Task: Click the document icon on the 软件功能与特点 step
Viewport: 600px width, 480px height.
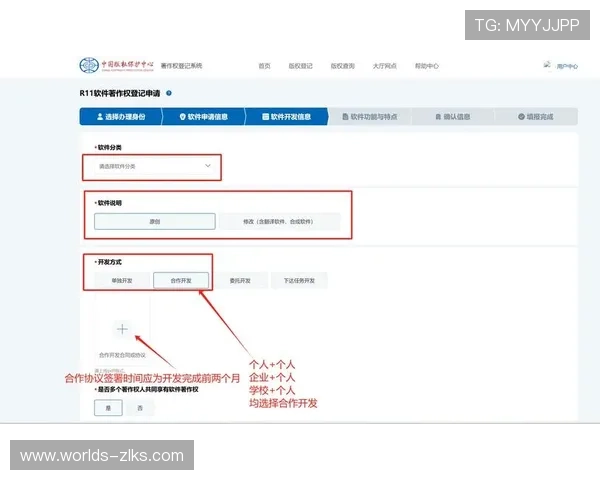Action: click(345, 116)
